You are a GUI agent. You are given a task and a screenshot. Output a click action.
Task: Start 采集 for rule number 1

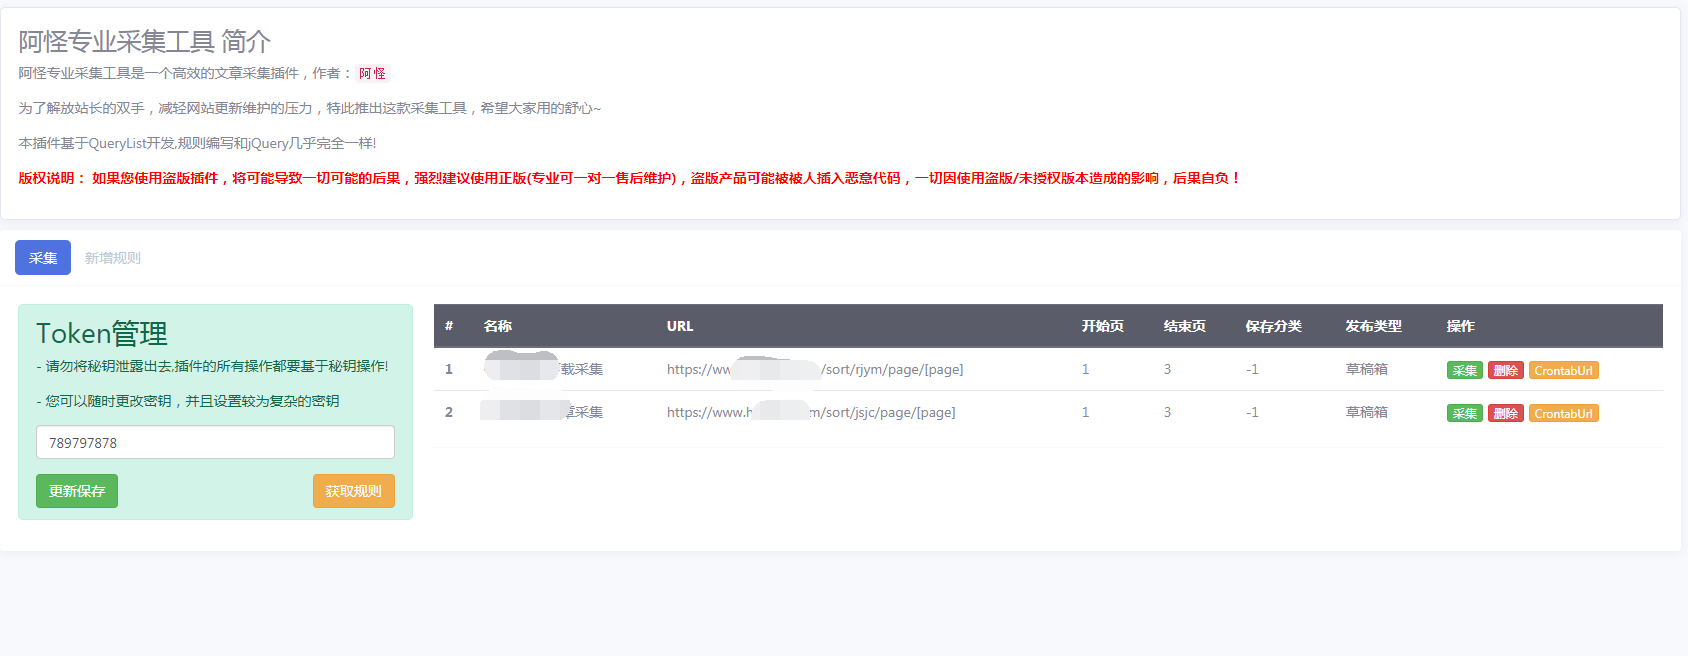coord(1464,371)
